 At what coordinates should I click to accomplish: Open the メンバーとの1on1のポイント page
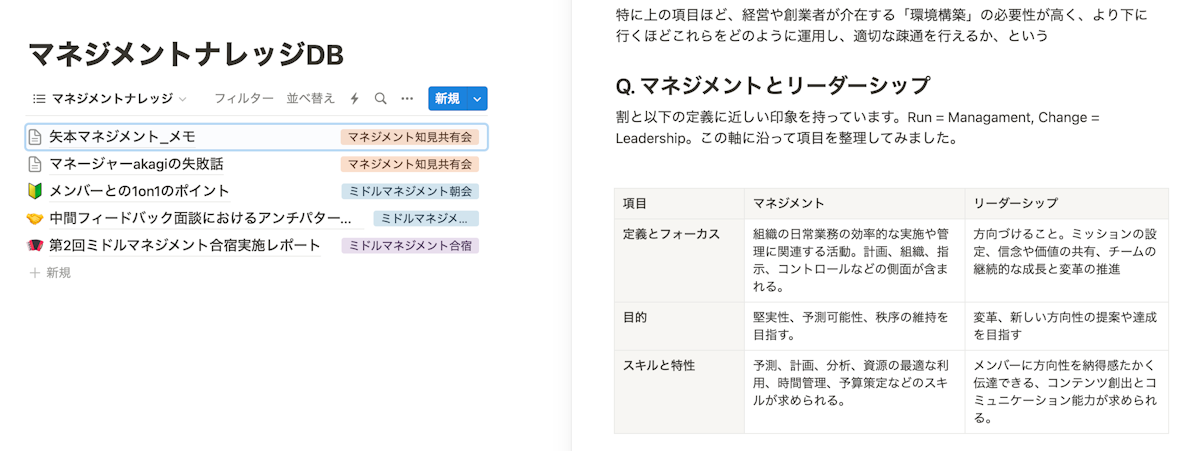pos(139,191)
